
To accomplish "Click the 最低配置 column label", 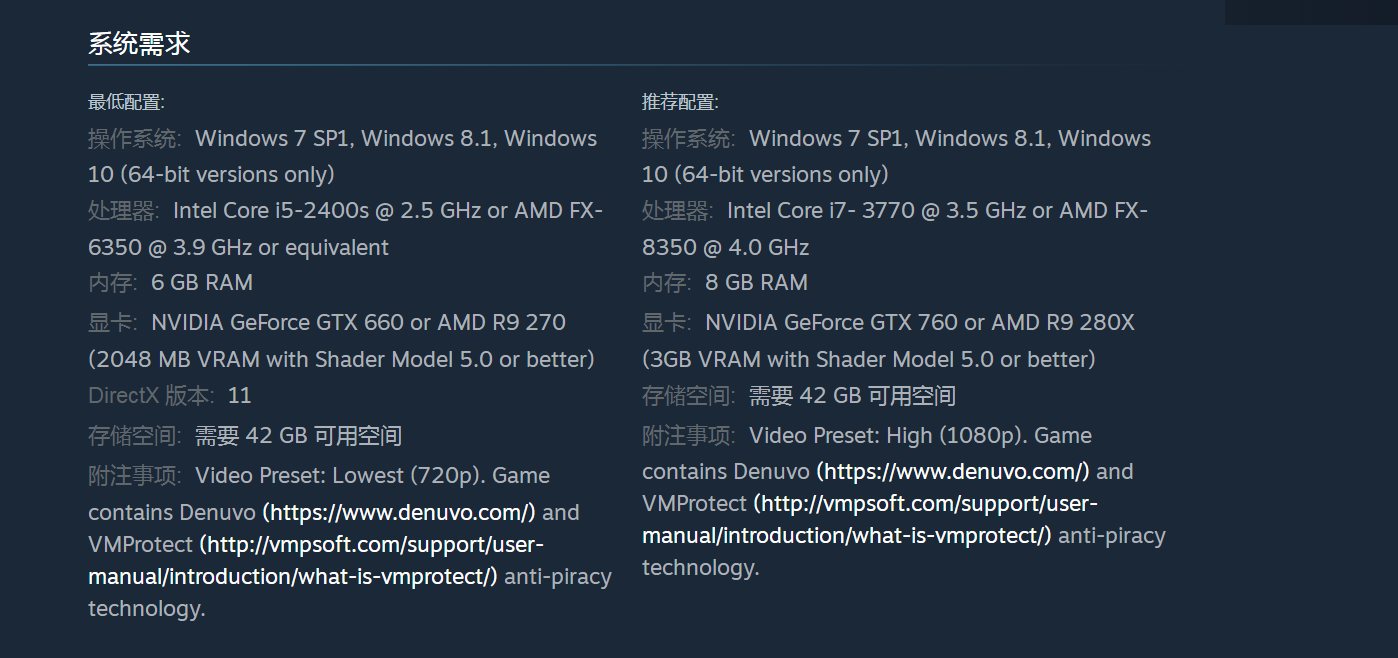I will pyautogui.click(x=126, y=102).
